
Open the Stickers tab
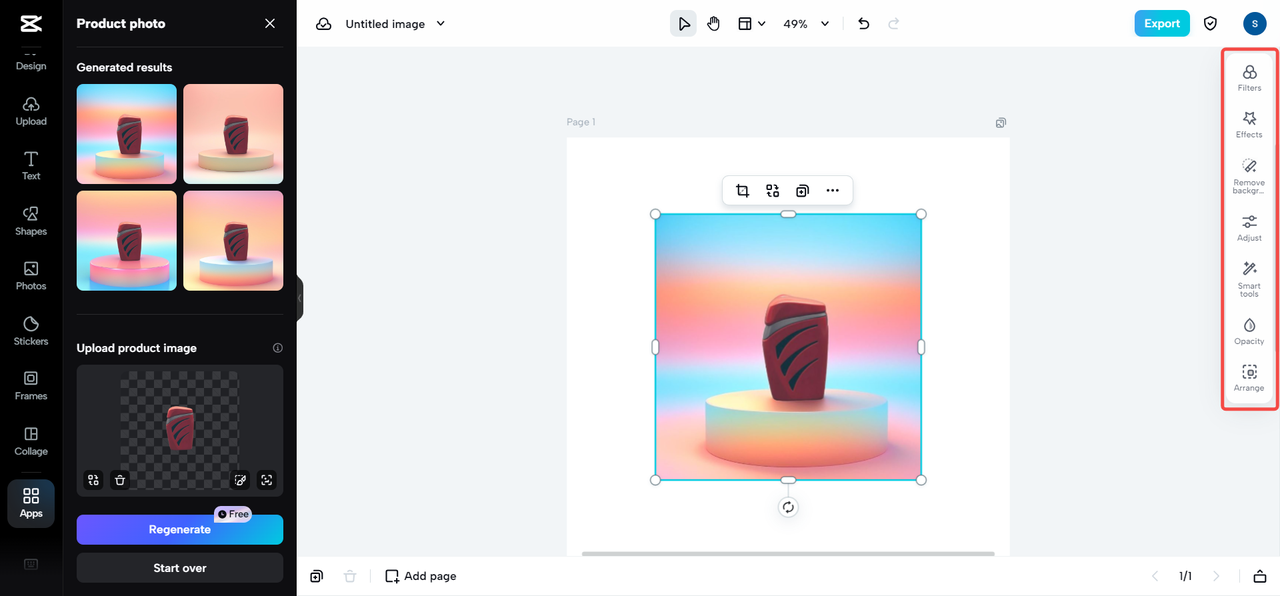31,331
